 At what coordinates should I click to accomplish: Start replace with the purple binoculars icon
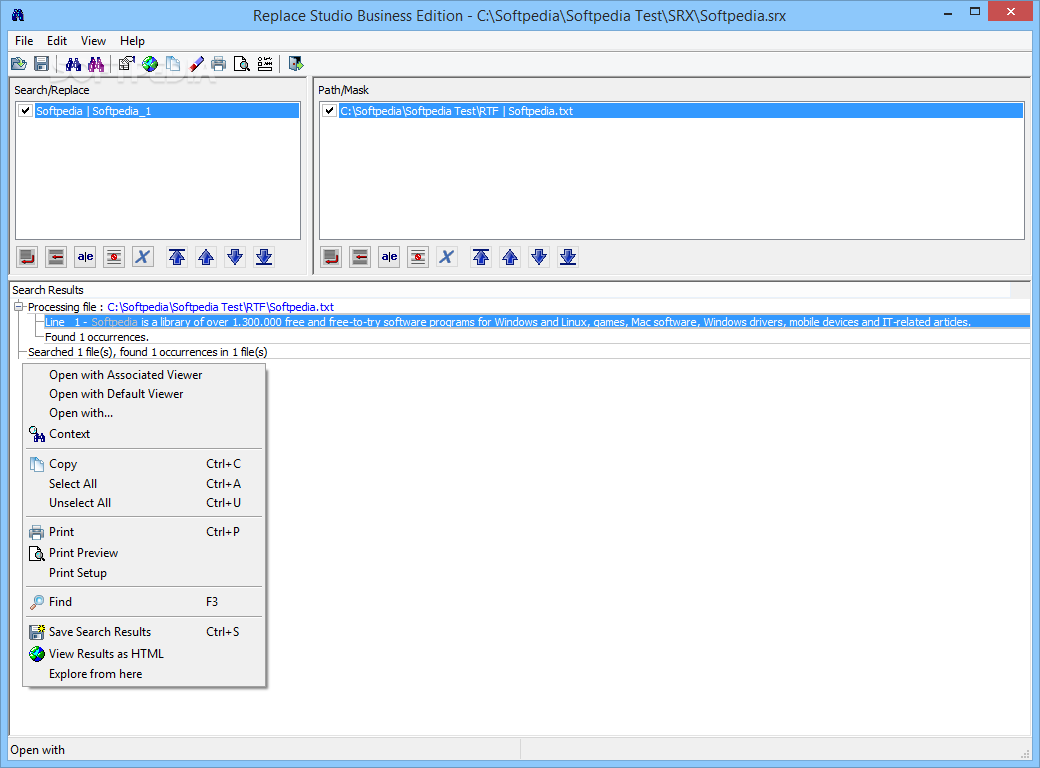click(96, 64)
